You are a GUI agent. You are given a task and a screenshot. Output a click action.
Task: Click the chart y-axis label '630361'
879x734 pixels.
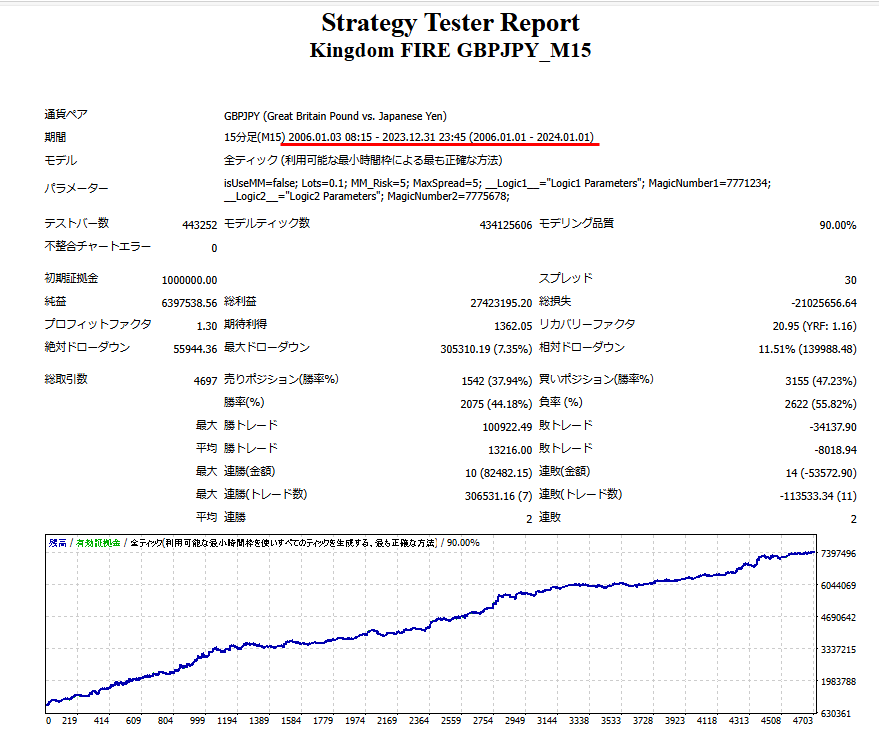835,713
